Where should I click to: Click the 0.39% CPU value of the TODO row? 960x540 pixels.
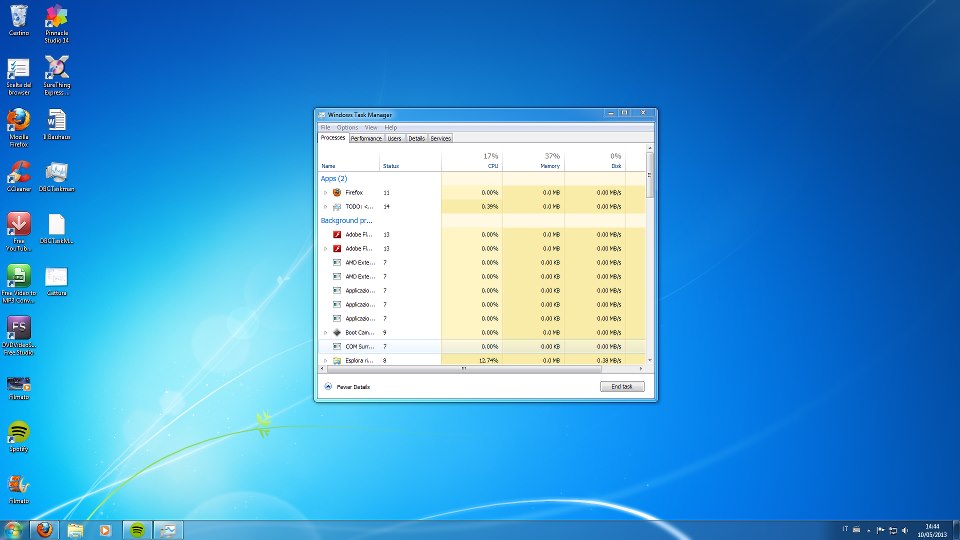pyautogui.click(x=490, y=207)
